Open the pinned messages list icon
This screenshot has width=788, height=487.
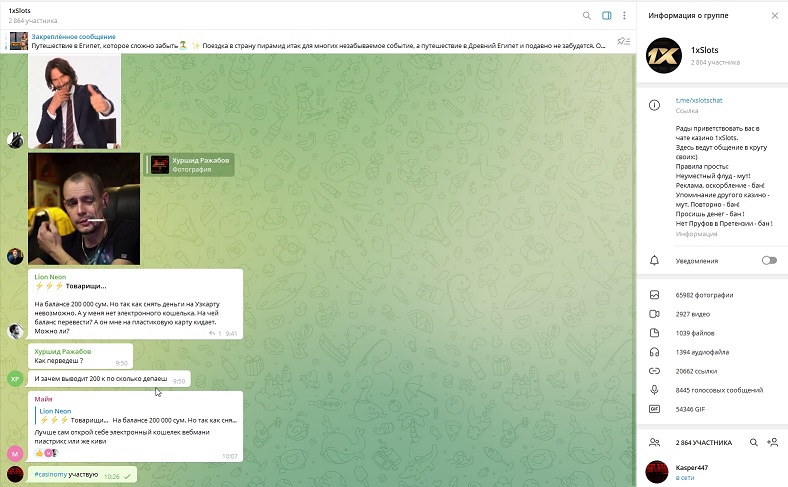pos(624,41)
